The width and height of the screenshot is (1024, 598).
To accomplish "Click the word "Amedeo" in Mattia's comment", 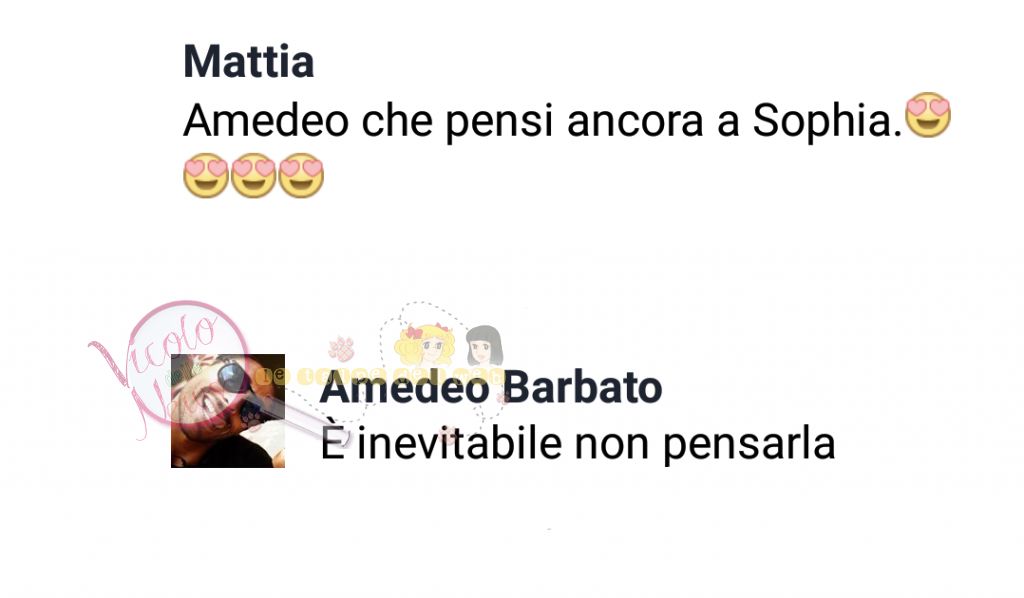I will (x=266, y=120).
